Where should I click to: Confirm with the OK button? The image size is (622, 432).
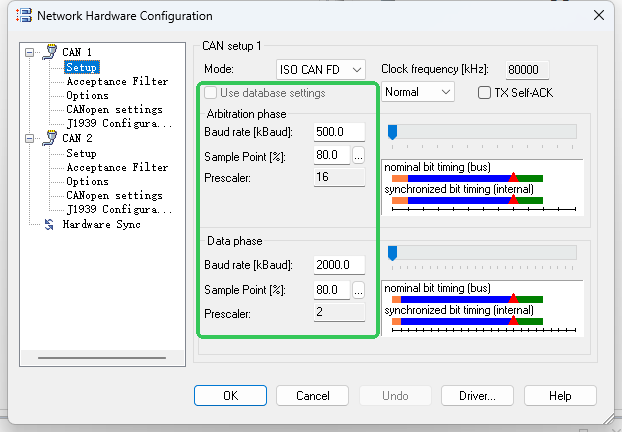[x=230, y=396]
